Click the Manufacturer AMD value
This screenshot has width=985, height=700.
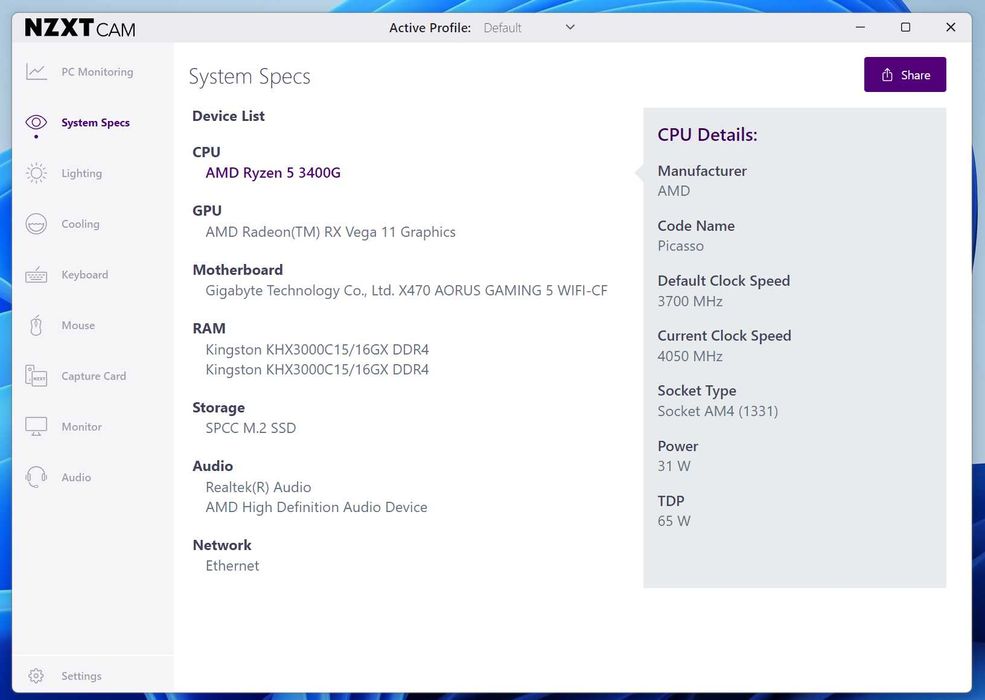pos(673,190)
